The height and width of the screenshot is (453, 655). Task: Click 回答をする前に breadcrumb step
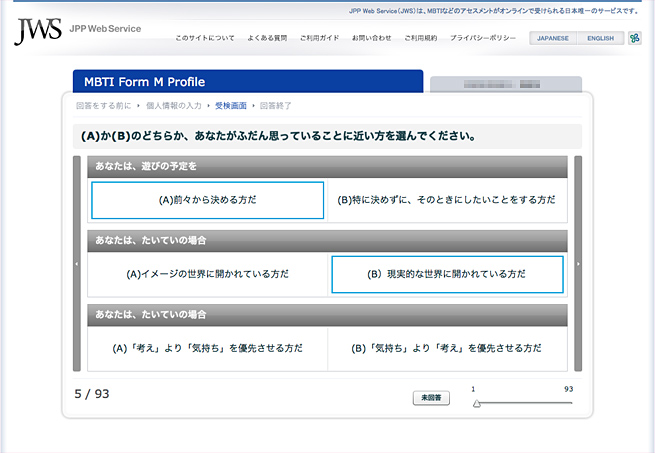tap(103, 106)
